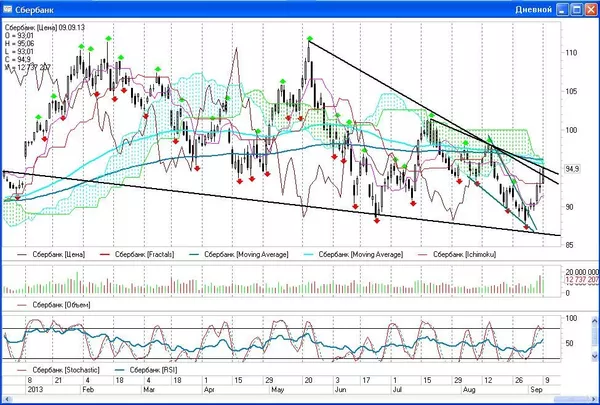This screenshot has height=405, width=600.
Task: Click the date label 26 on time axis
Action: [x=518, y=380]
